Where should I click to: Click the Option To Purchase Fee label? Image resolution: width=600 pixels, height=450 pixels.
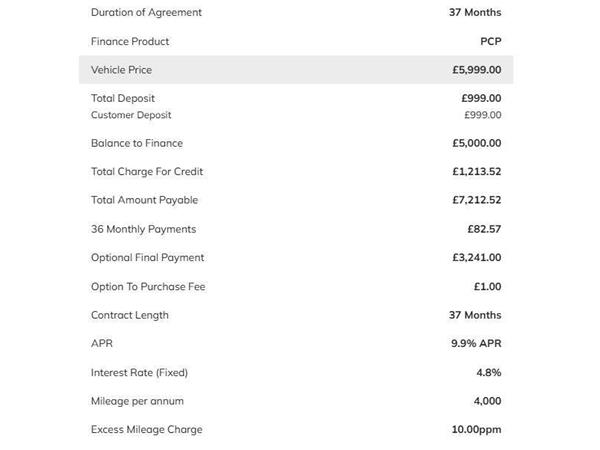tap(148, 287)
